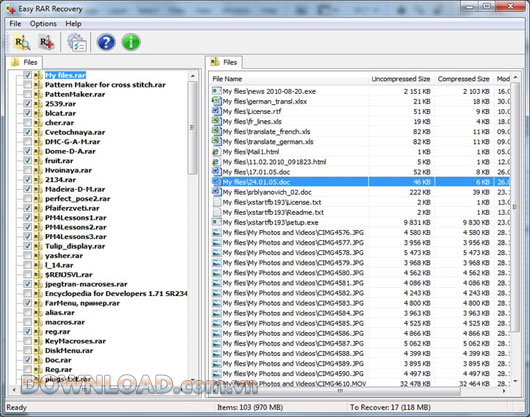Check the Hvoinaya.rar checkbox

28,170
